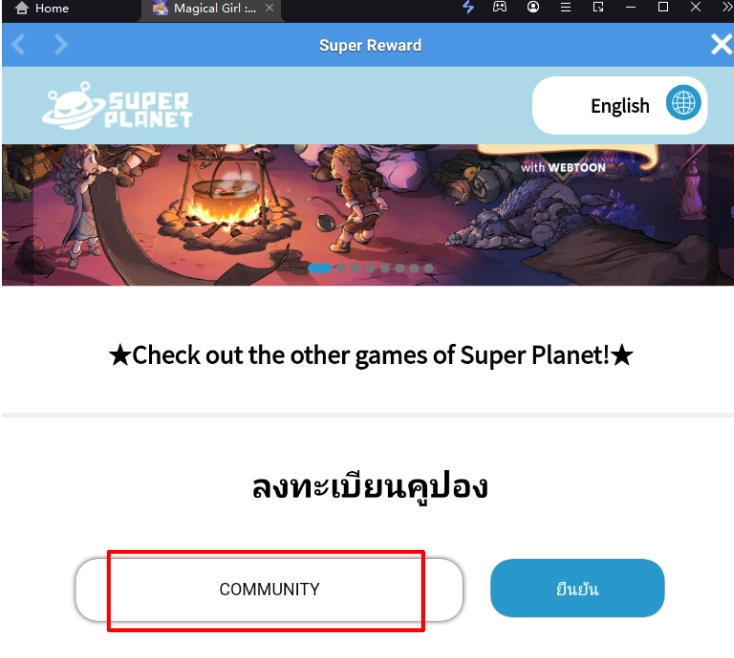
Task: Click the lightning bolt boost icon
Action: tap(468, 7)
